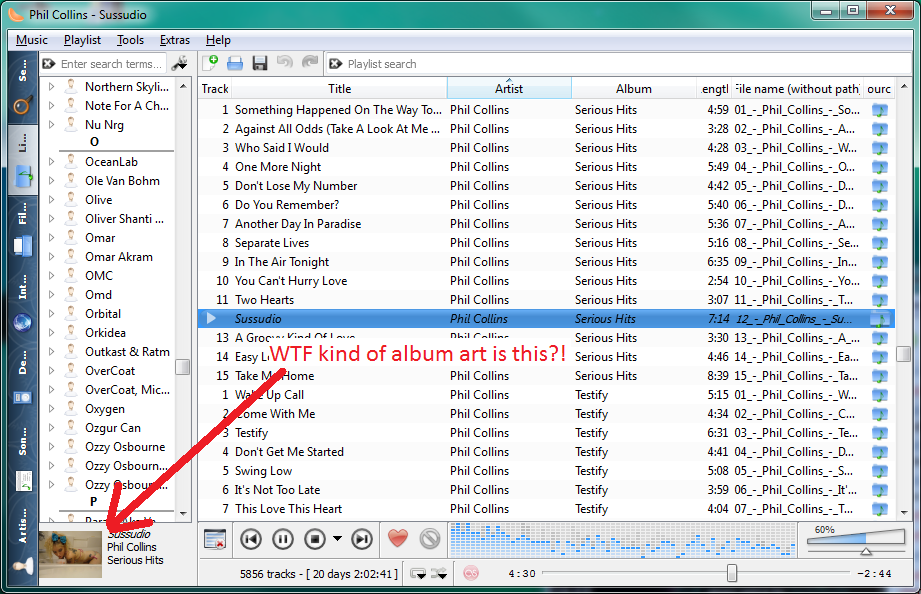Screen dimensions: 921x594
Task: Expand the Orkidea artist
Action: point(52,333)
